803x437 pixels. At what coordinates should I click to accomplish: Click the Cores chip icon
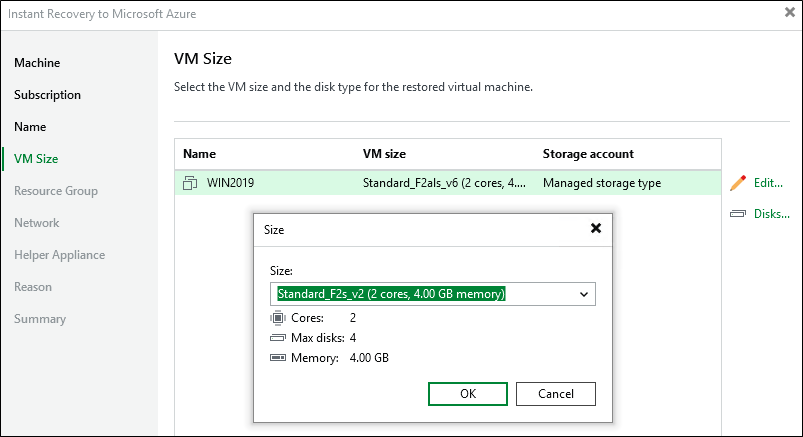pos(278,318)
